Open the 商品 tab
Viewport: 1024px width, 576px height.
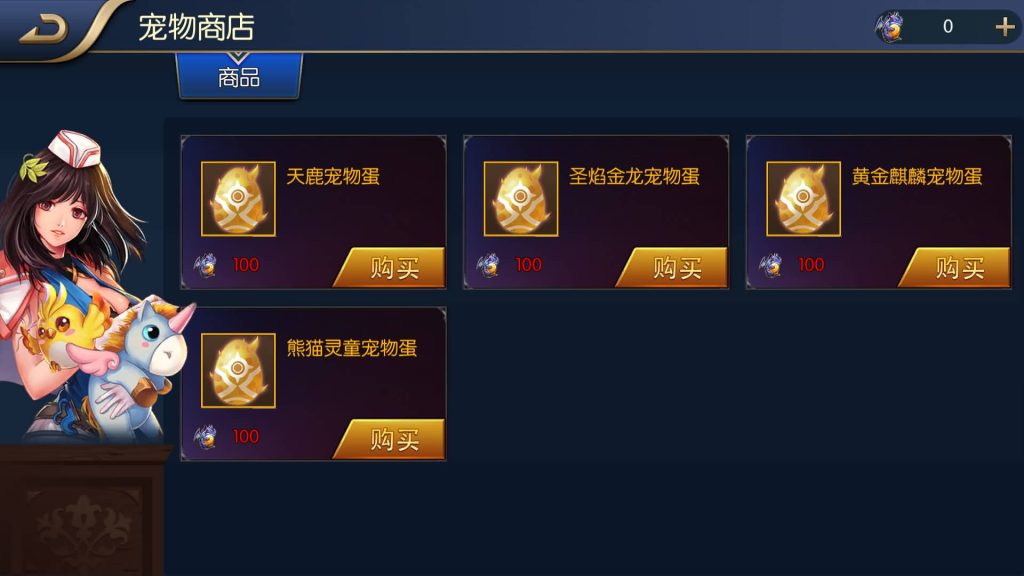pos(239,77)
